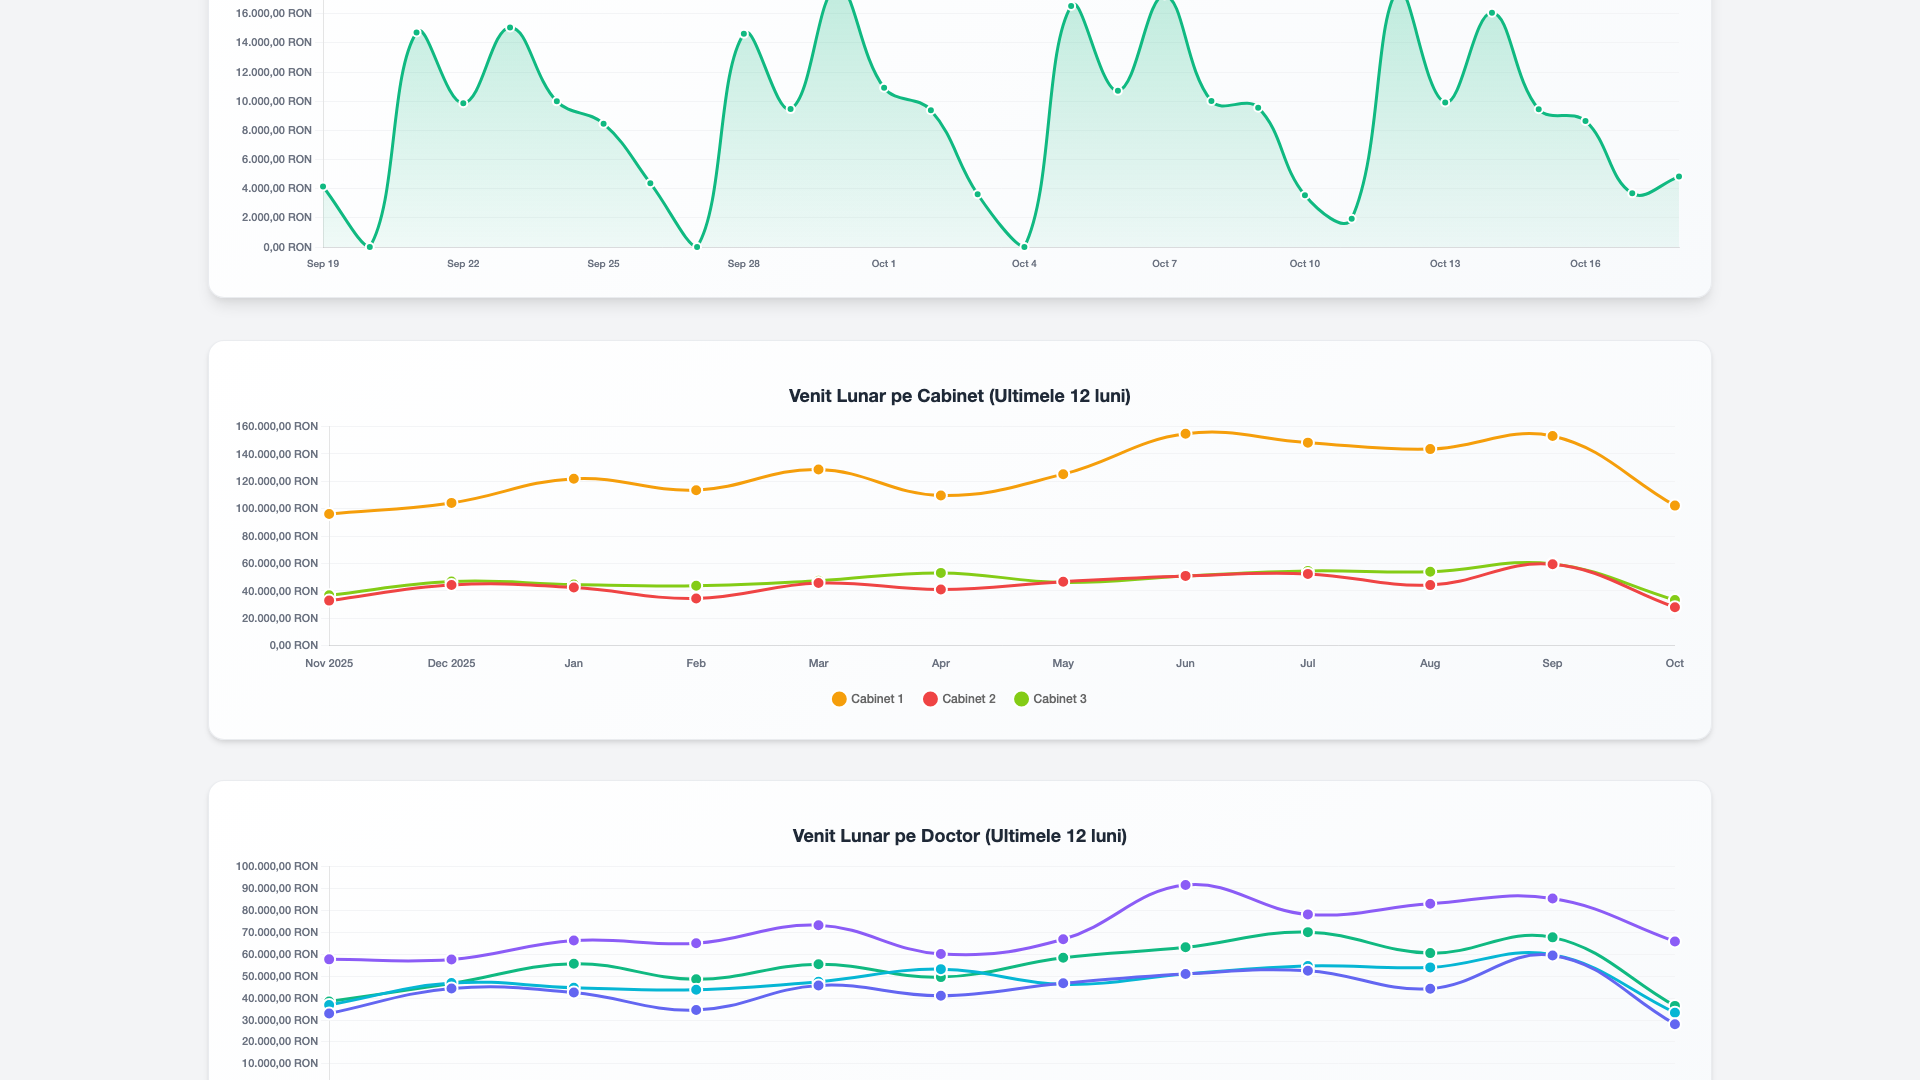Select Cabinet 1 data point for Jun
The width and height of the screenshot is (1920, 1080).
click(x=1185, y=434)
